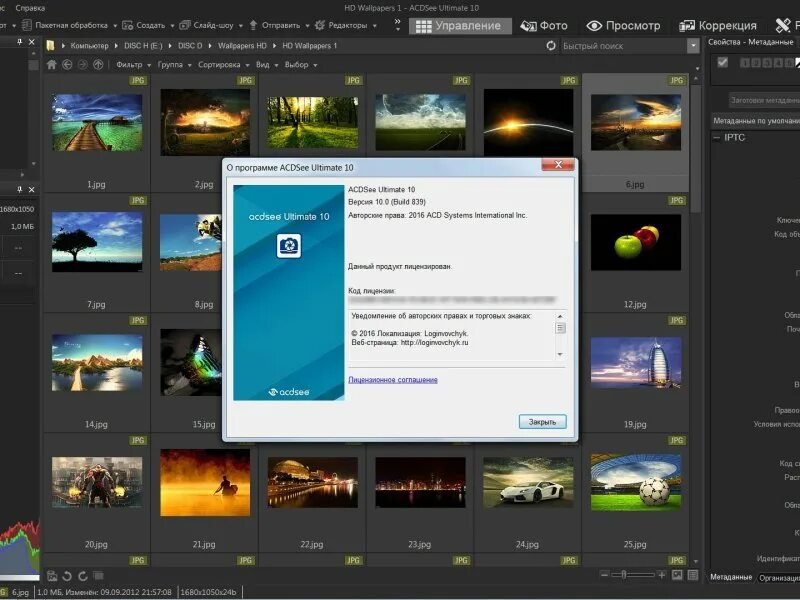Image resolution: width=800 pixels, height=600 pixels.
Task: Open the quick search options dropdown arrow
Action: (x=693, y=46)
